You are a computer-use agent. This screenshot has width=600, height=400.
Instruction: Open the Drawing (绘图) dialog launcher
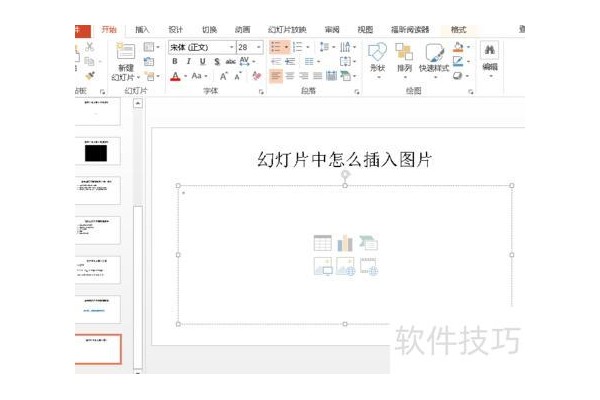pyautogui.click(x=471, y=92)
